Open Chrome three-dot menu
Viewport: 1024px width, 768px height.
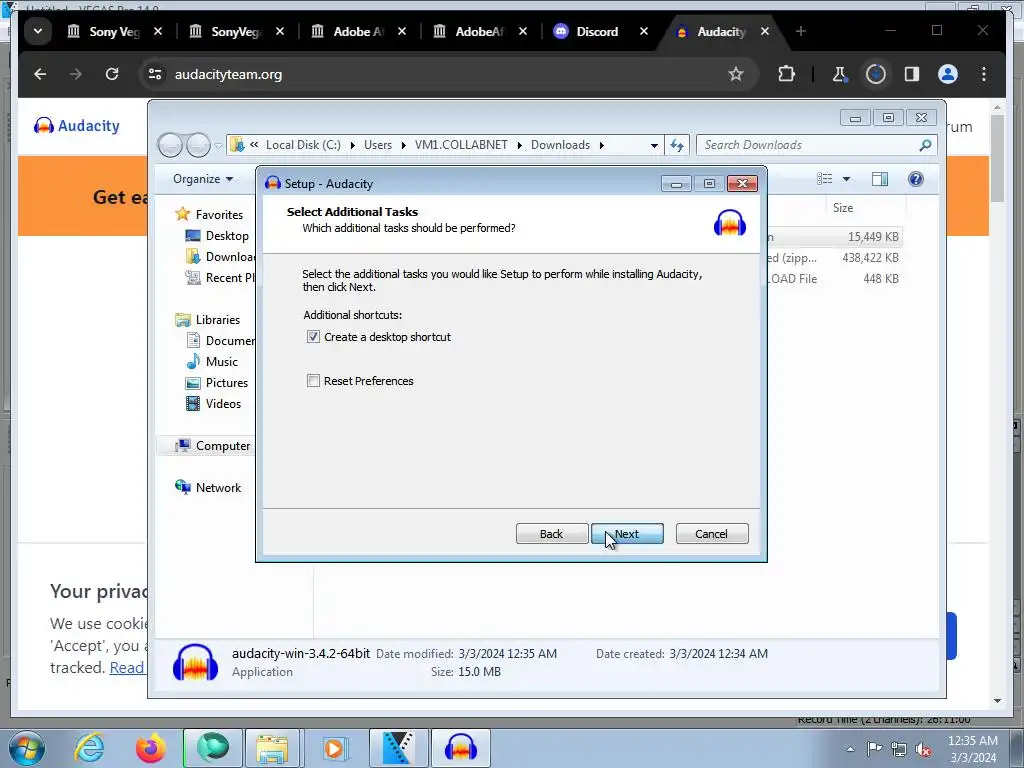(984, 74)
